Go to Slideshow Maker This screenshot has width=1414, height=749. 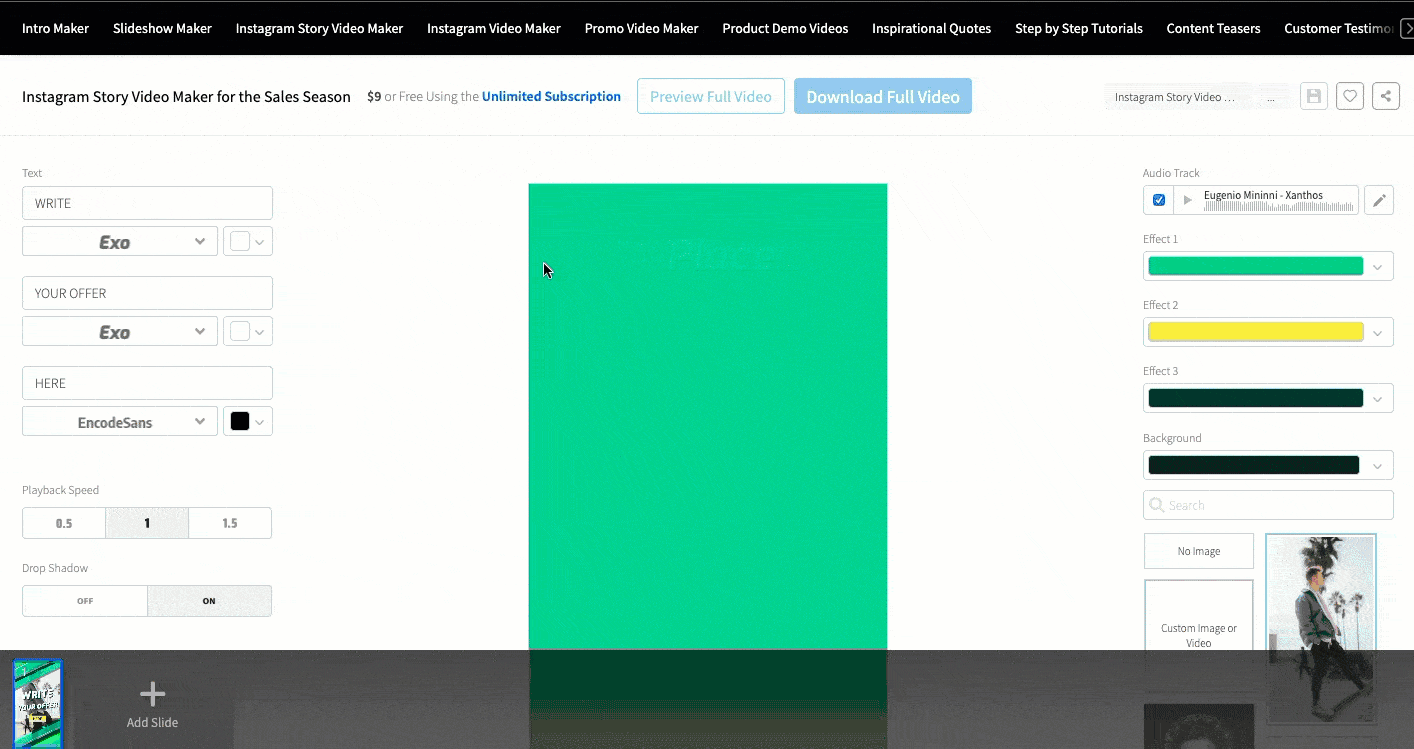[162, 28]
